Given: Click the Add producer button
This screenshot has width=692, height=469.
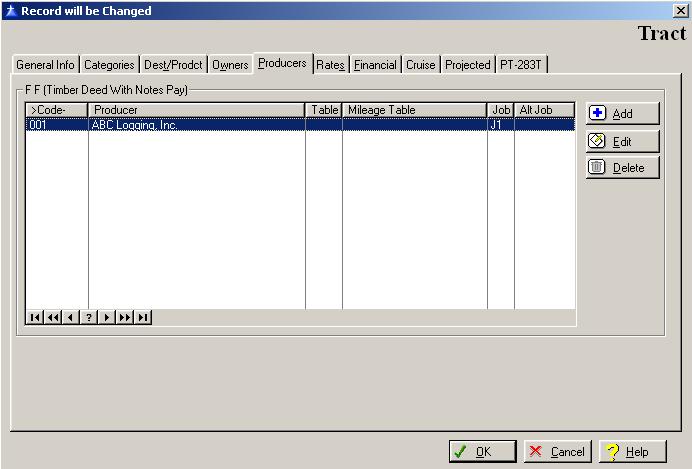Looking at the screenshot, I should click(x=622, y=113).
